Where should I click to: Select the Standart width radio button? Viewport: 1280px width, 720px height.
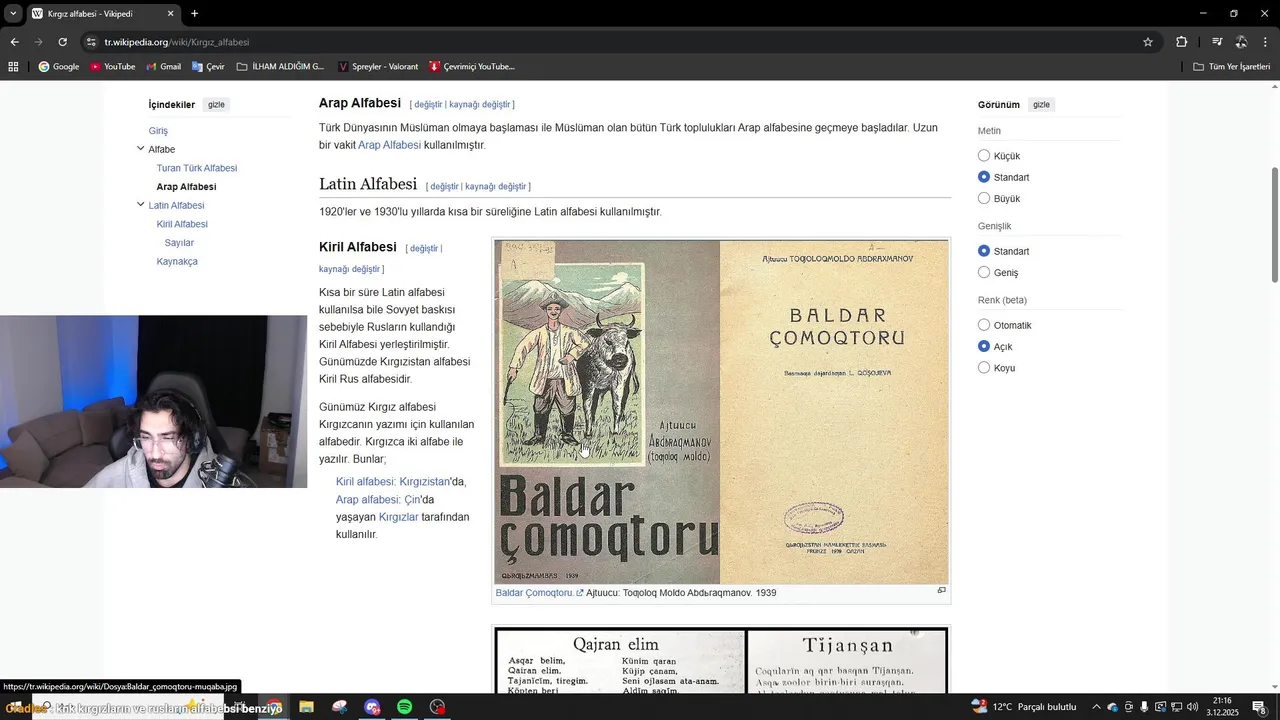pyautogui.click(x=984, y=251)
